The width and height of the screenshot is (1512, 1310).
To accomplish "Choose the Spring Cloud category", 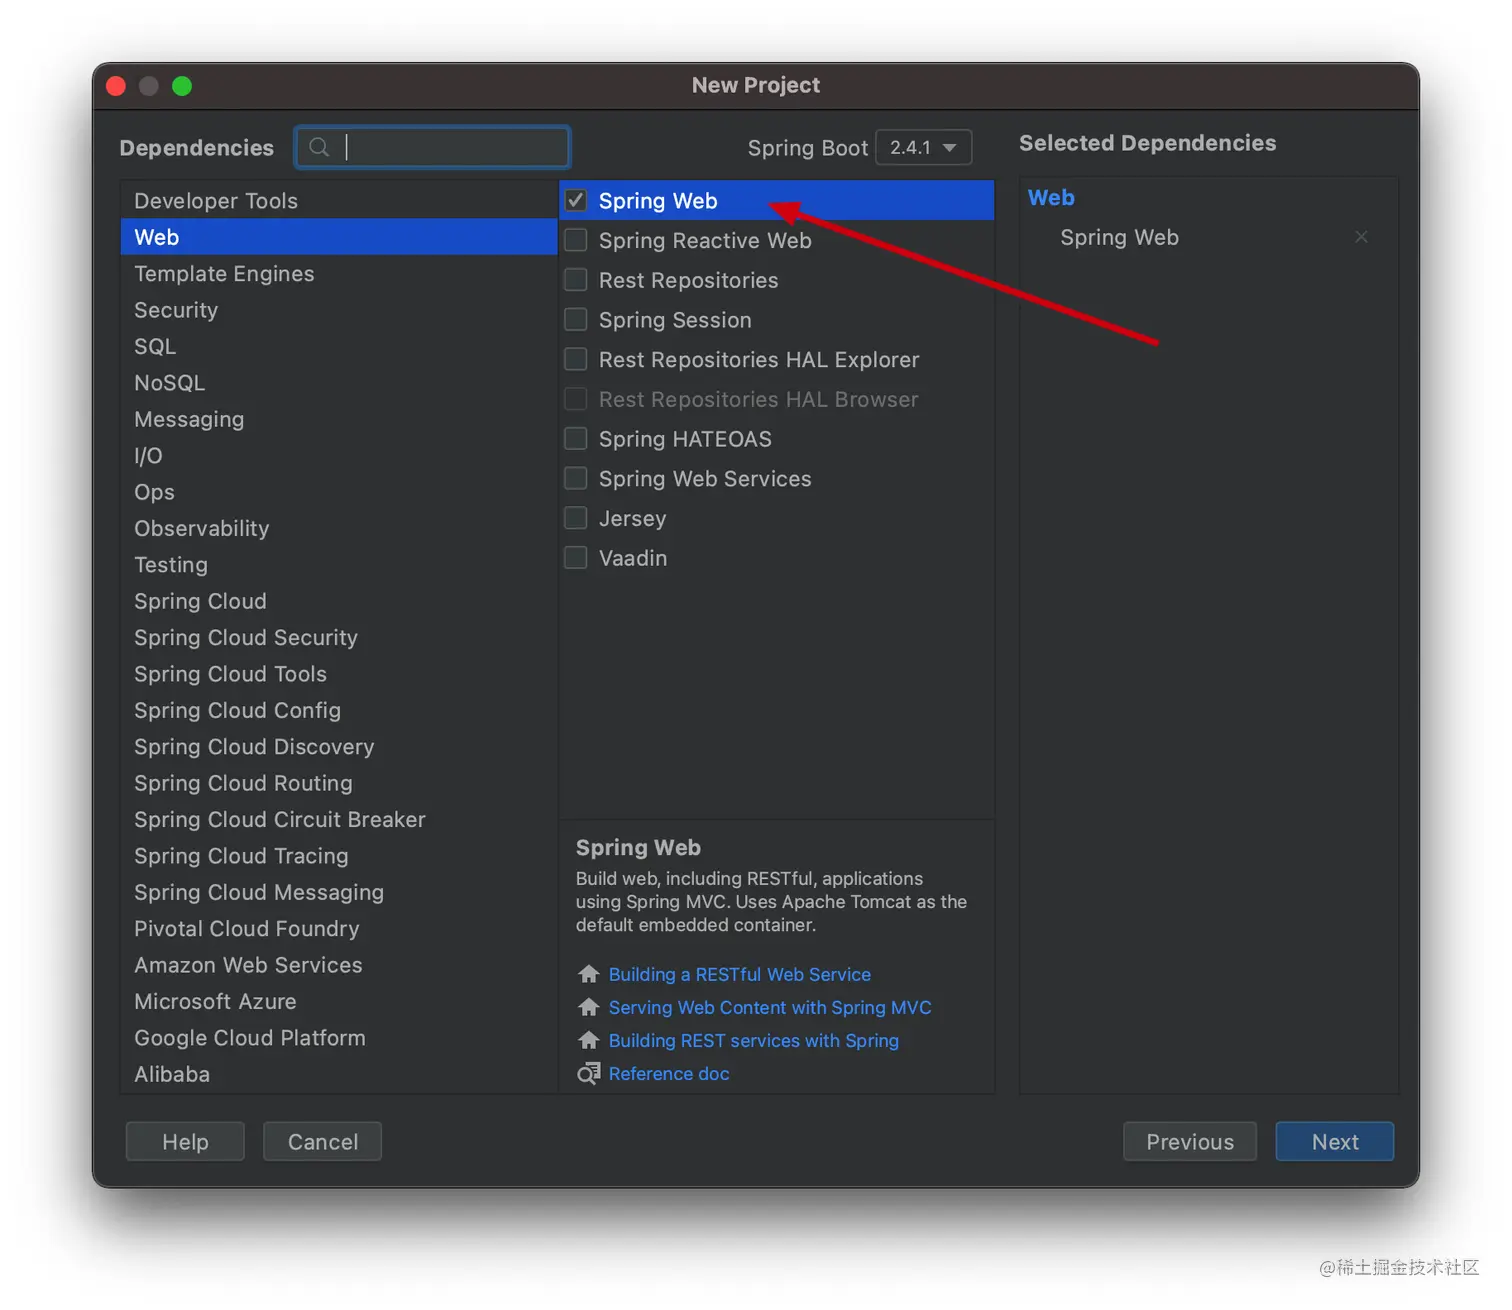I will (338, 601).
